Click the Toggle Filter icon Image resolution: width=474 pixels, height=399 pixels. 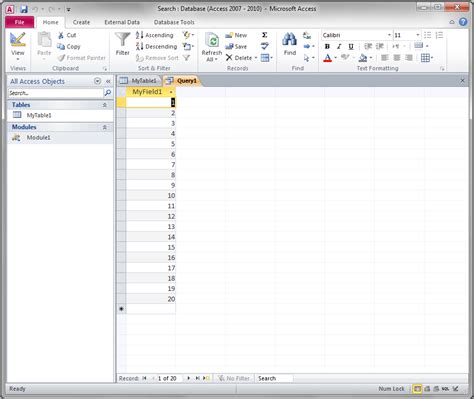click(187, 58)
